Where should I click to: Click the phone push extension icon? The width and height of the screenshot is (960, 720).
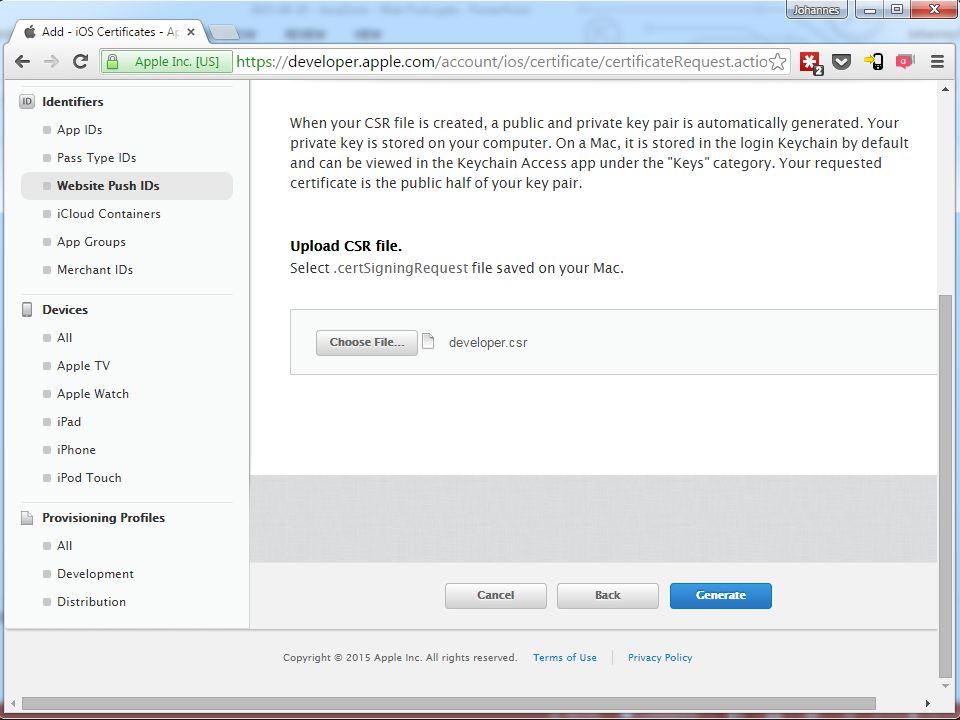pyautogui.click(x=873, y=61)
